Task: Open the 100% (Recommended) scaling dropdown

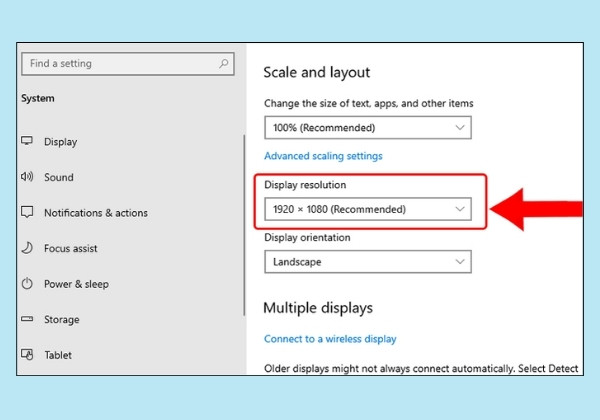Action: 368,128
